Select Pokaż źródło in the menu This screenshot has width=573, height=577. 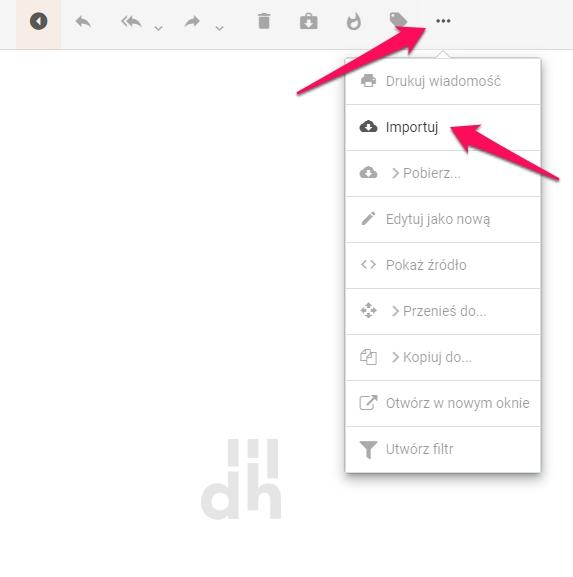(x=443, y=265)
